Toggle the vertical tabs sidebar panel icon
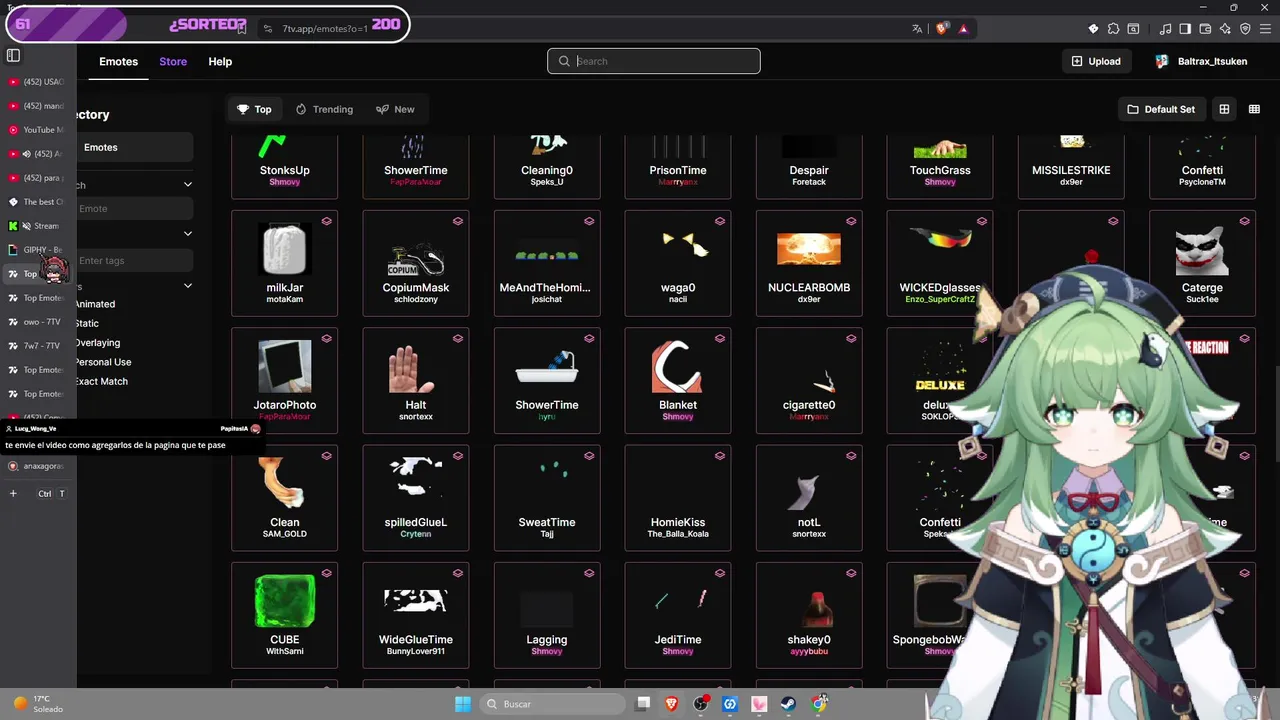The height and width of the screenshot is (720, 1280). coord(13,55)
